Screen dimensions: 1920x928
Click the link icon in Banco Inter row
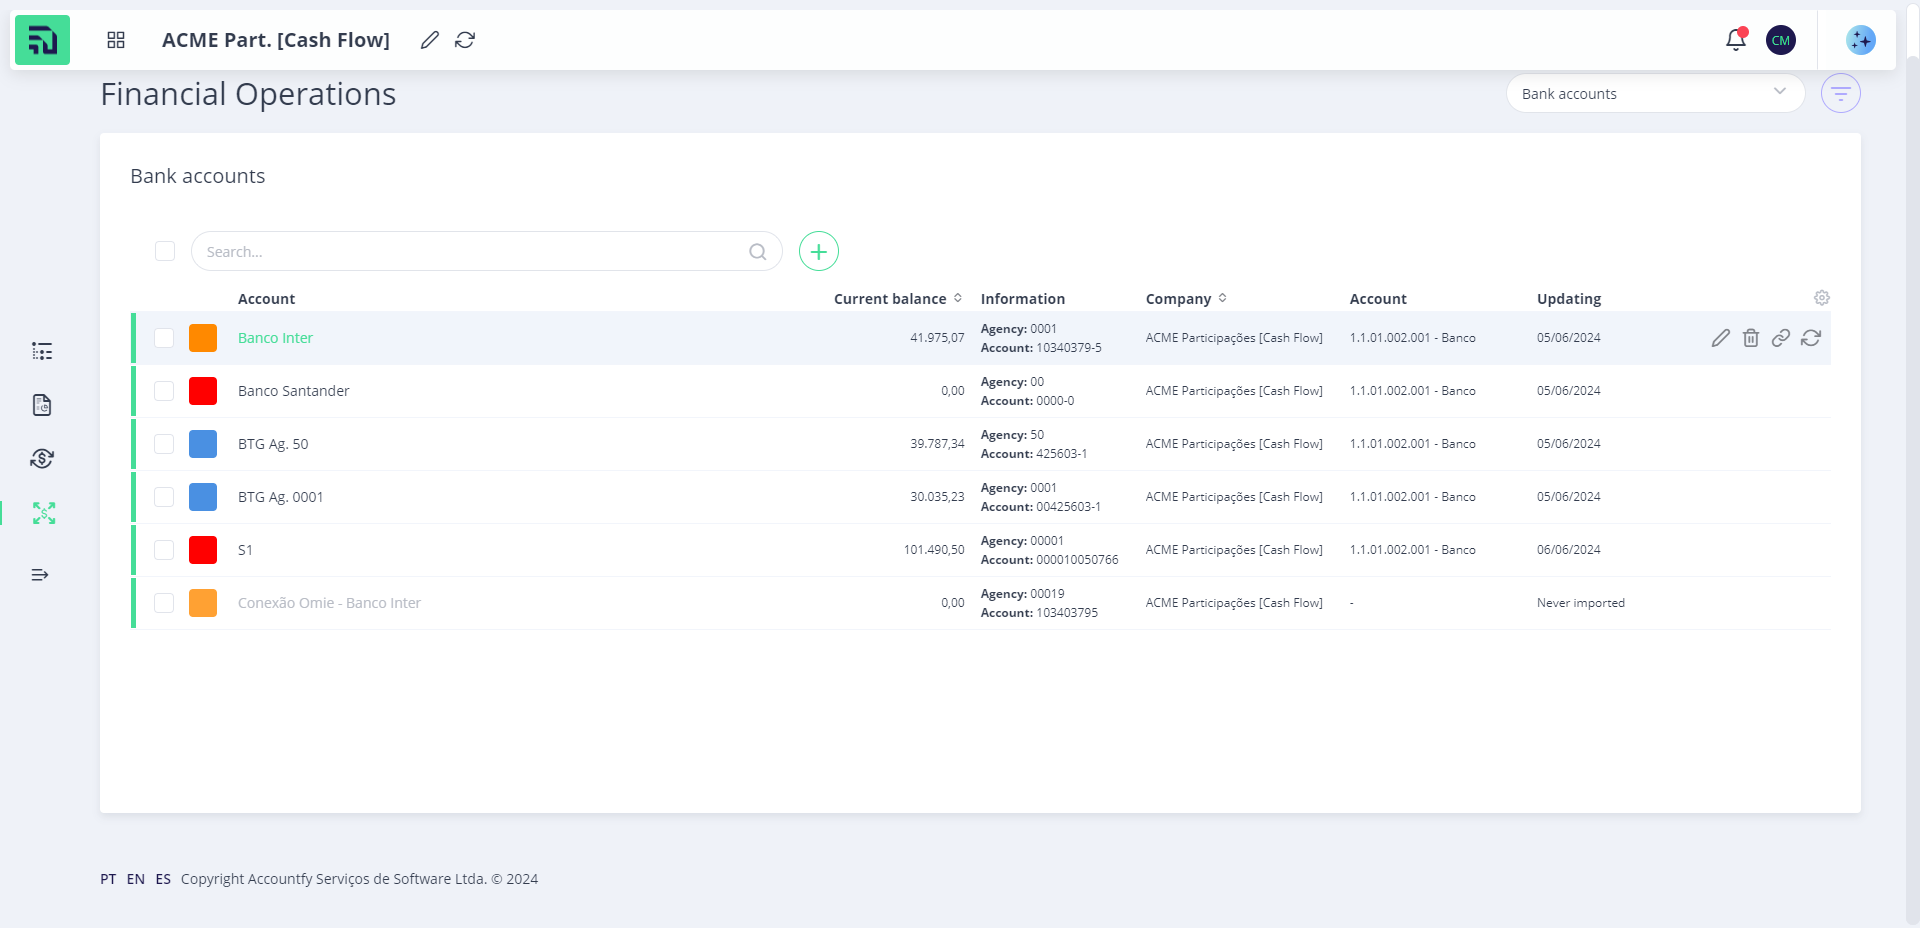pos(1780,338)
